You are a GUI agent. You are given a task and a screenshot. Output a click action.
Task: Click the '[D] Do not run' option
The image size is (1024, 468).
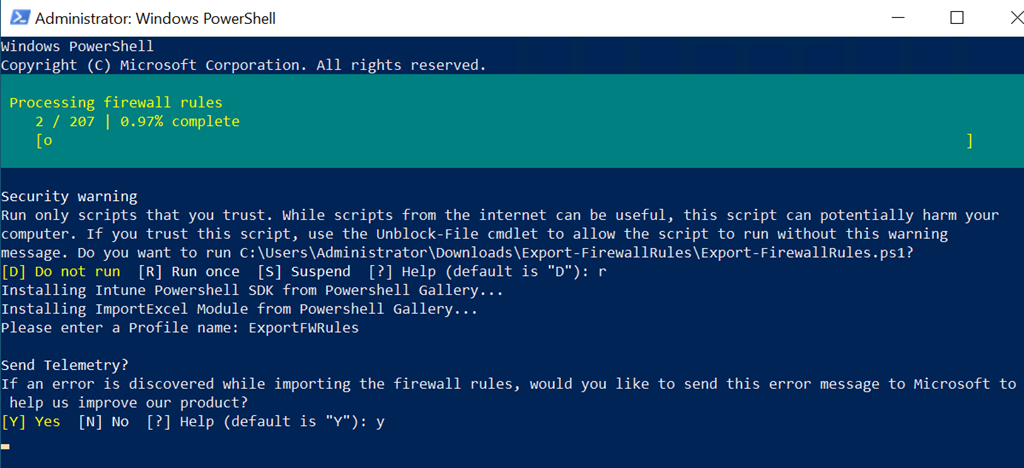61,272
